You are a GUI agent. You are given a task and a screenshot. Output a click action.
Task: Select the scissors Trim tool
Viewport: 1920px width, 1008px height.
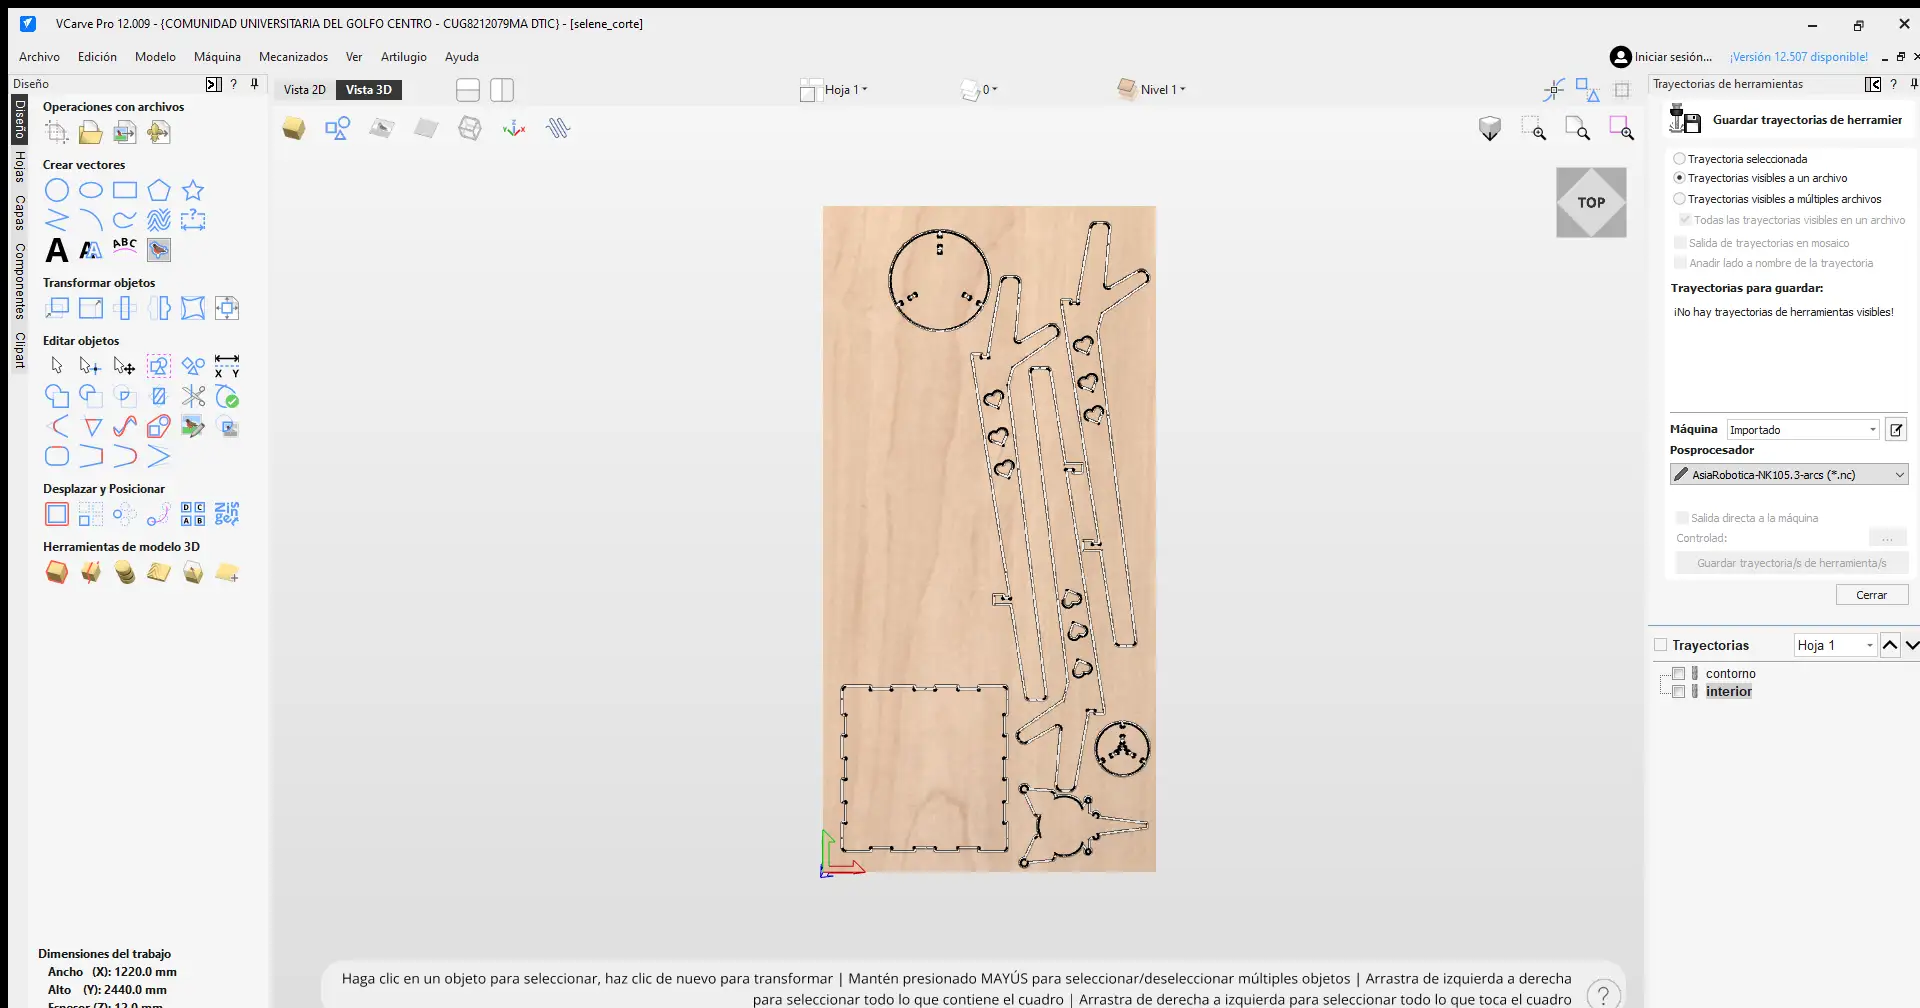point(193,396)
